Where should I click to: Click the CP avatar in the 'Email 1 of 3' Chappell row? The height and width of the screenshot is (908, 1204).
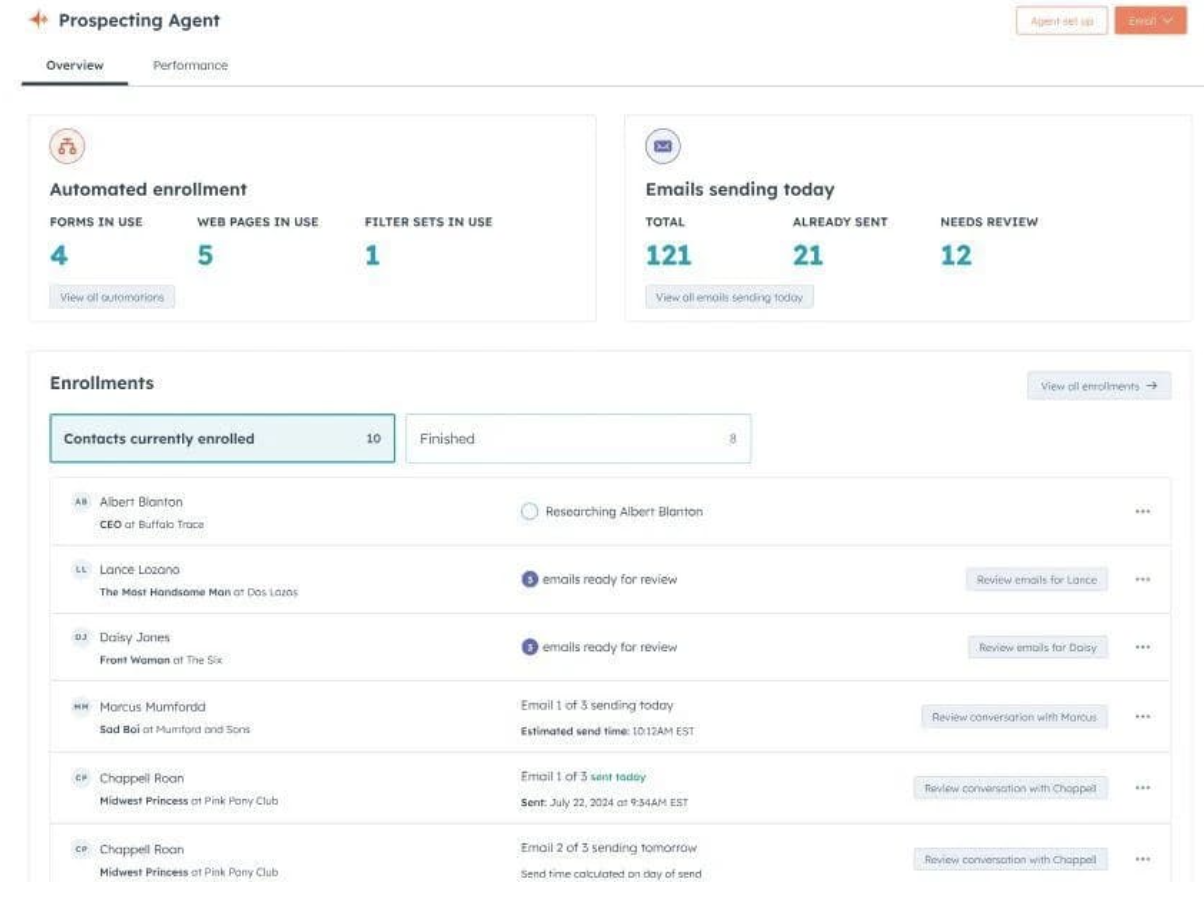pos(82,778)
